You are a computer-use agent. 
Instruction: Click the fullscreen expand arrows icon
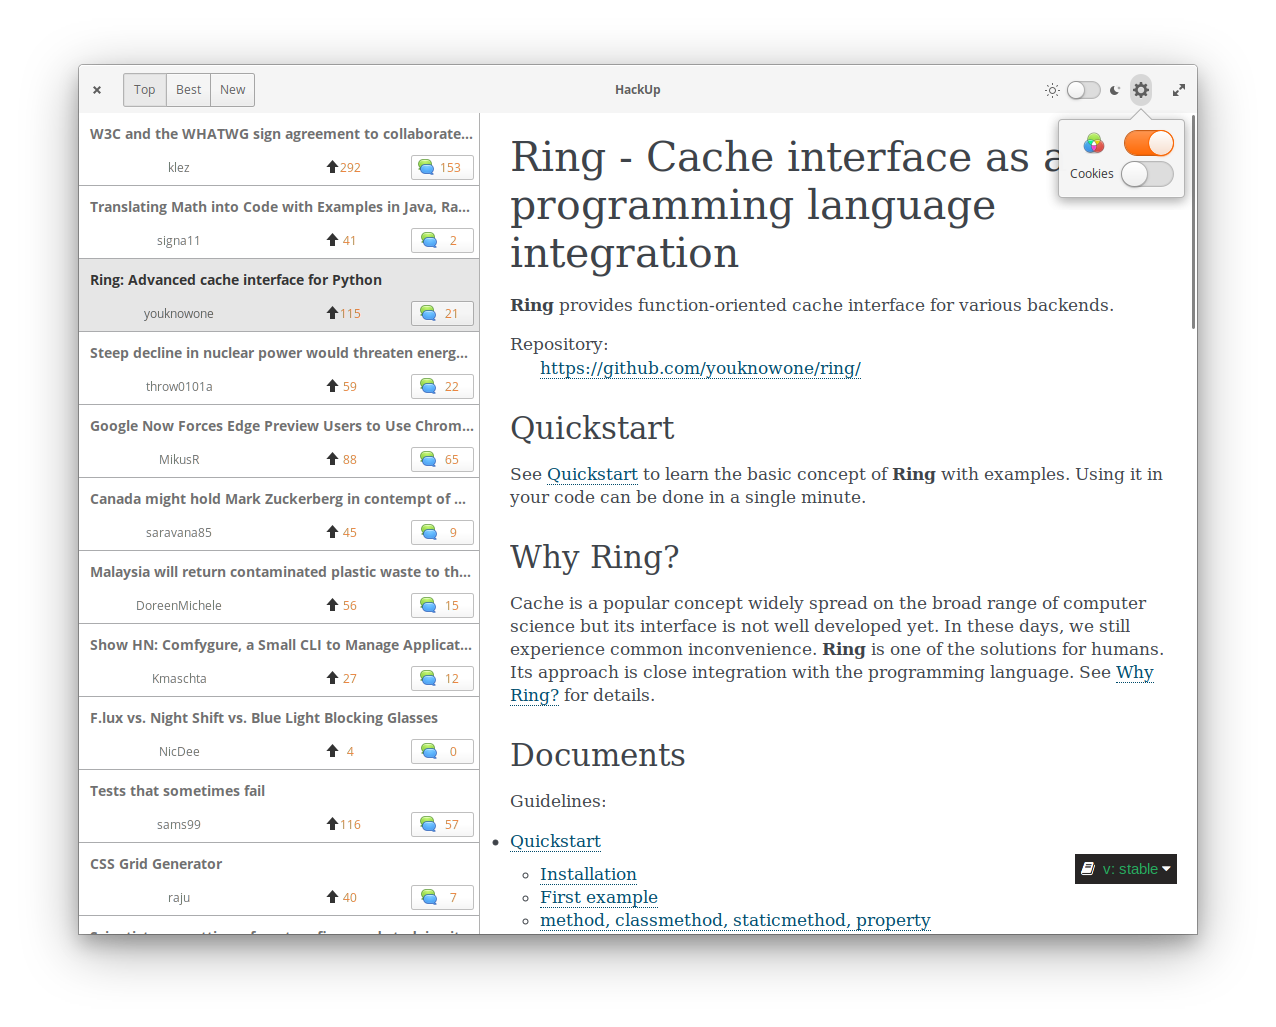pyautogui.click(x=1179, y=90)
